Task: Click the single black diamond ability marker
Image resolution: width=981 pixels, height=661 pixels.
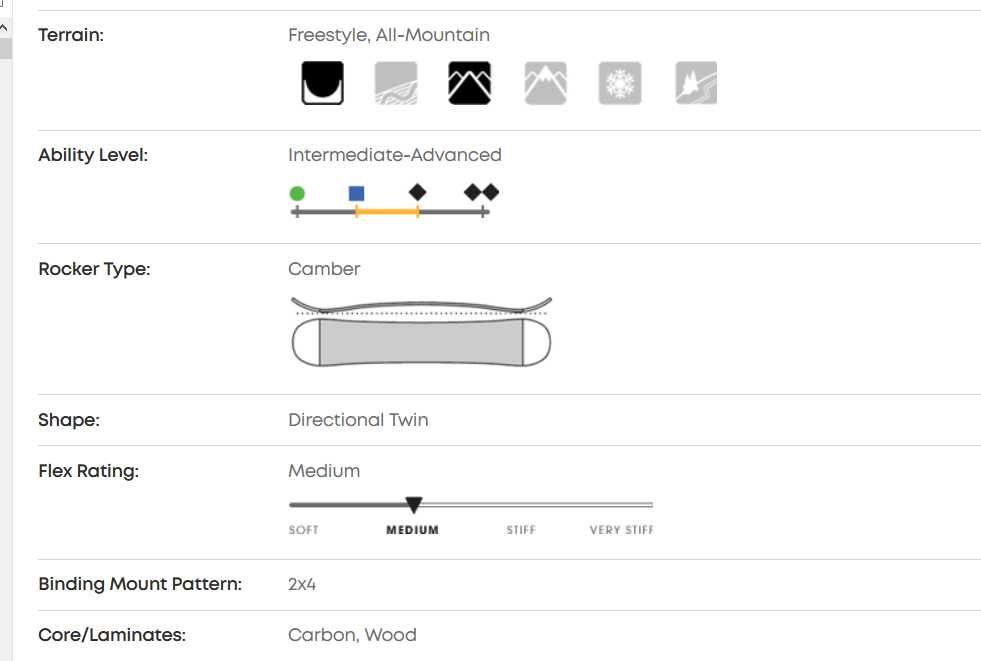Action: [x=417, y=192]
